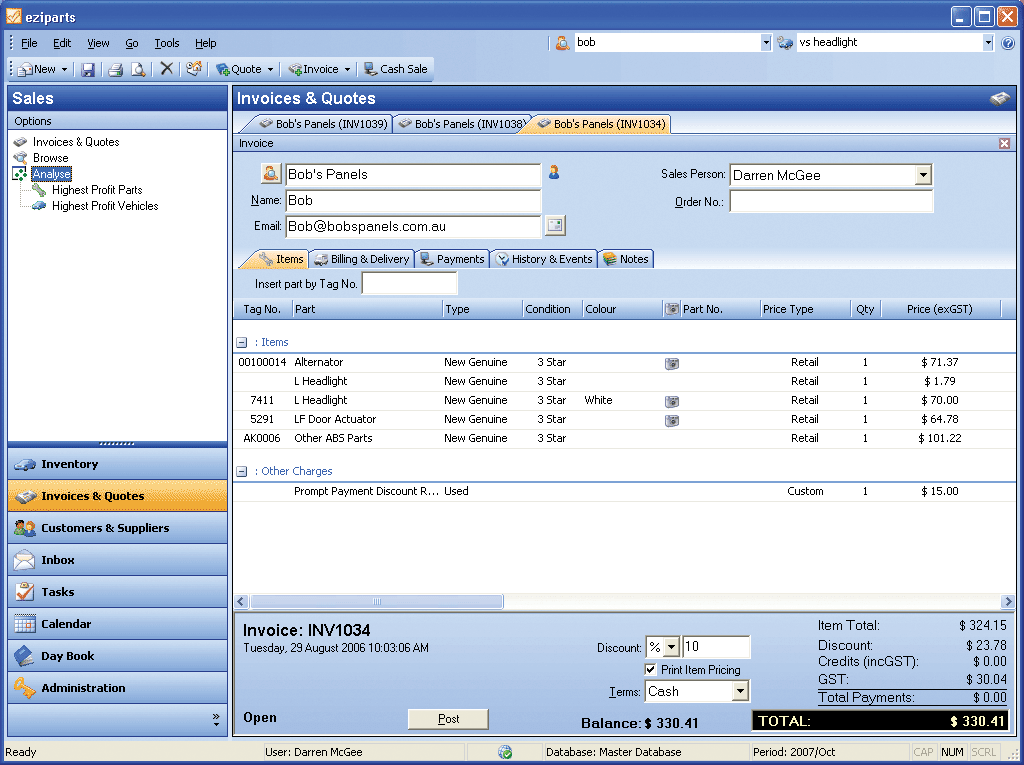Open the Discount type % dropdown
The height and width of the screenshot is (765, 1024).
point(671,647)
